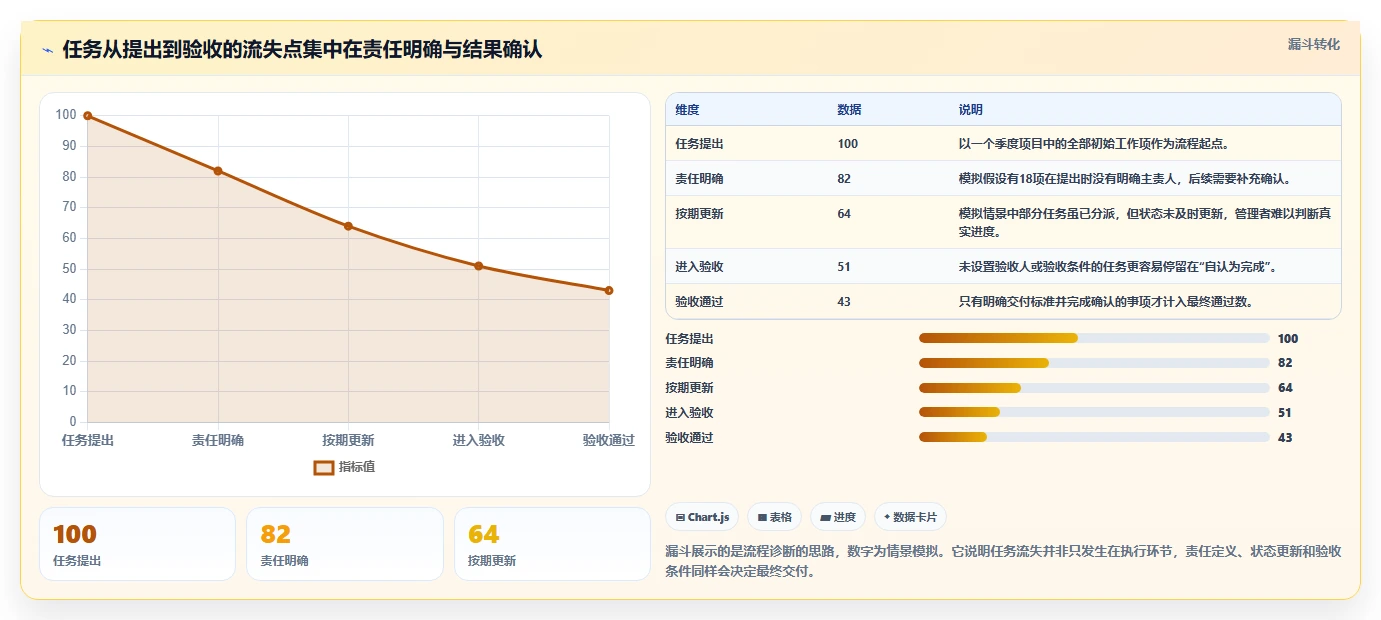Image resolution: width=1381 pixels, height=620 pixels.
Task: Click the description starting 未设置验收人
Action: (x=1117, y=267)
